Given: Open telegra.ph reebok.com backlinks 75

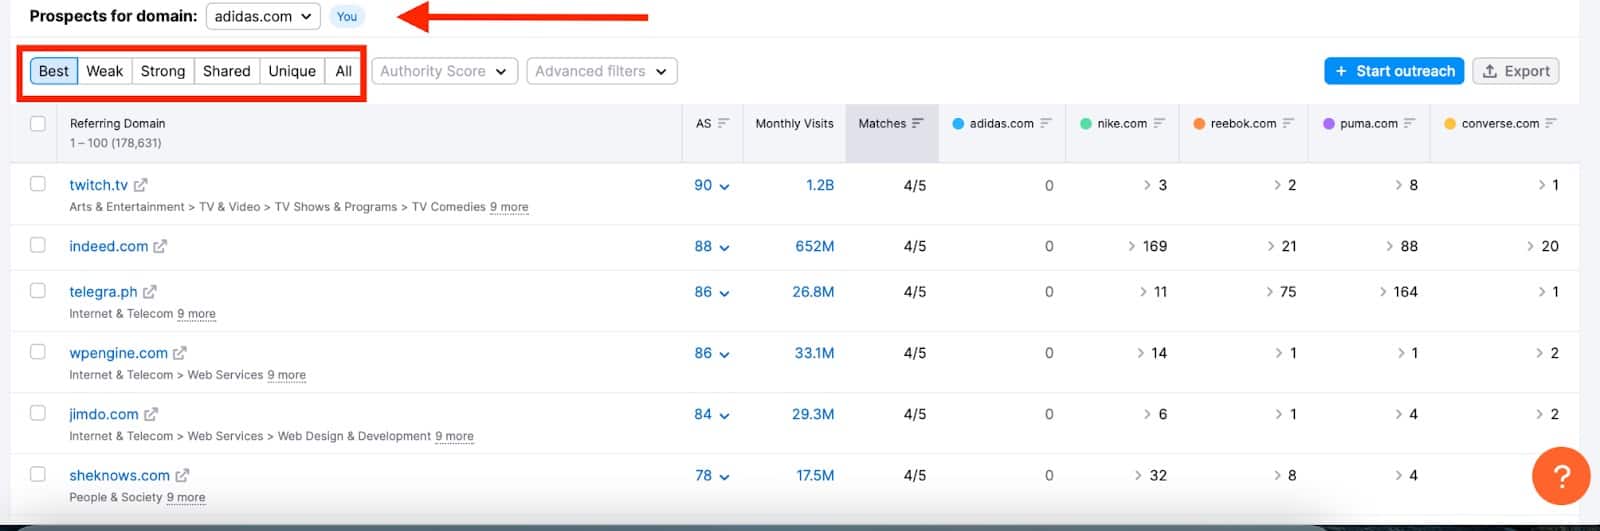Looking at the screenshot, I should [1280, 292].
